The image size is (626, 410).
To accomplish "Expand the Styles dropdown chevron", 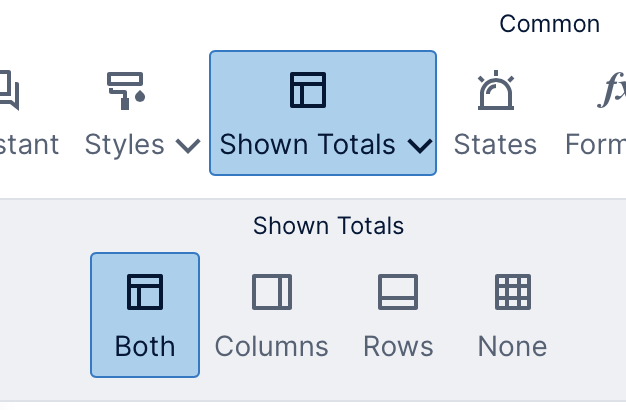I will [x=188, y=146].
